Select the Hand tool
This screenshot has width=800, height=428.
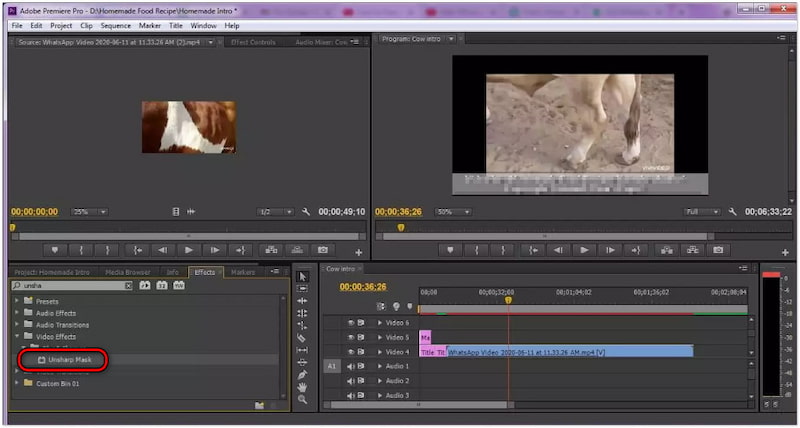302,387
